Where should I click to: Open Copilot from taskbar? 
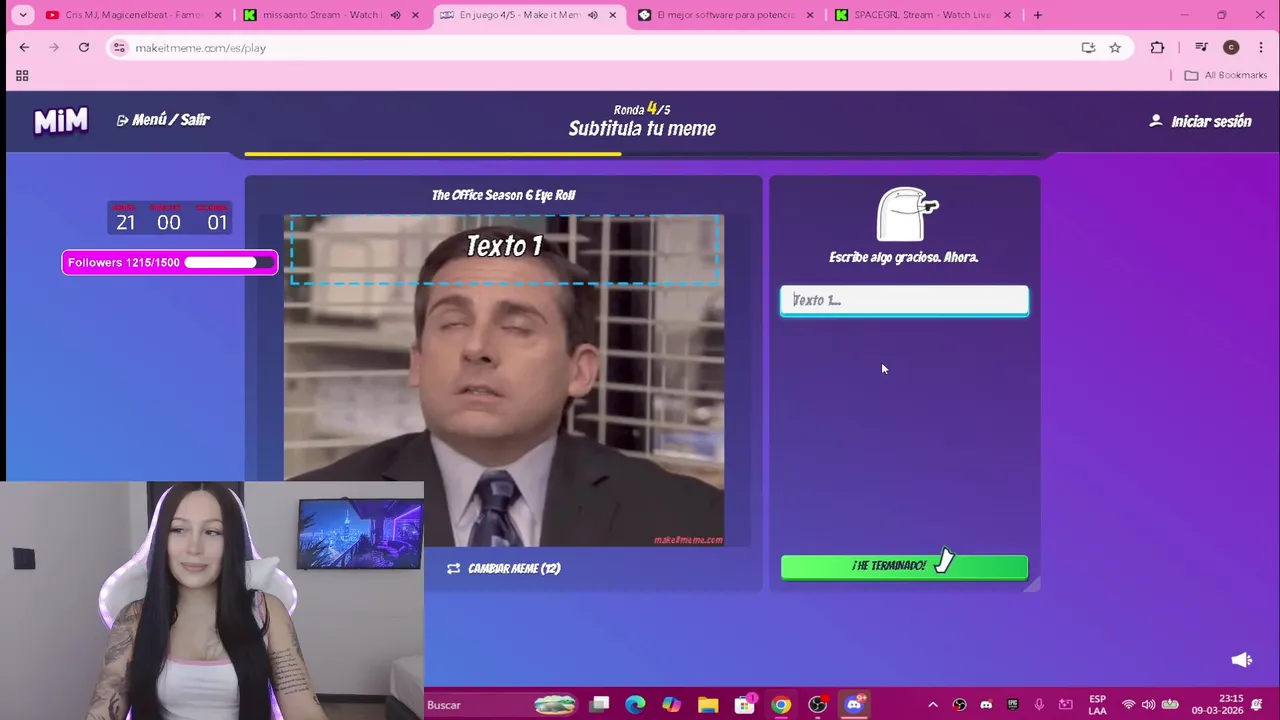point(672,705)
